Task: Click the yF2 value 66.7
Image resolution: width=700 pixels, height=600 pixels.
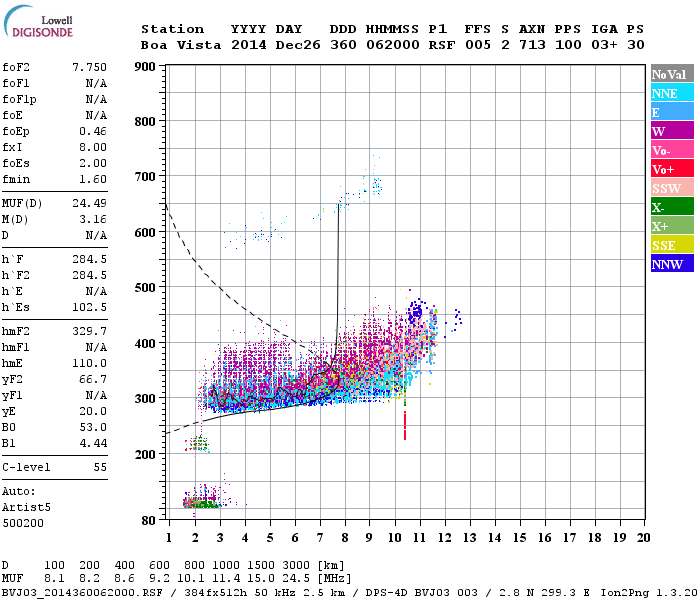Action: click(93, 379)
